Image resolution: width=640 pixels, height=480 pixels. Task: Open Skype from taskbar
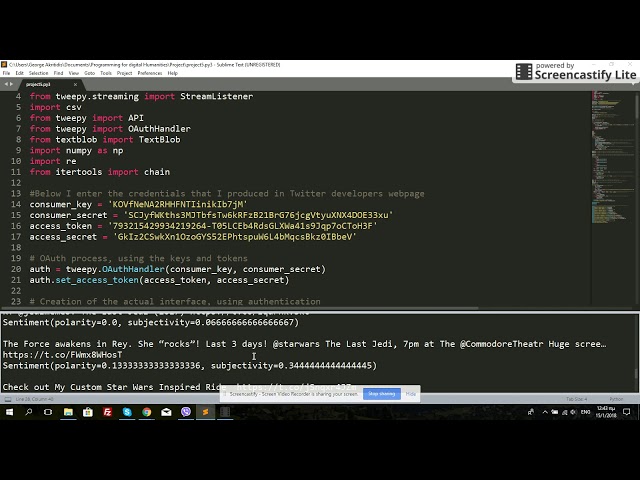(127, 412)
